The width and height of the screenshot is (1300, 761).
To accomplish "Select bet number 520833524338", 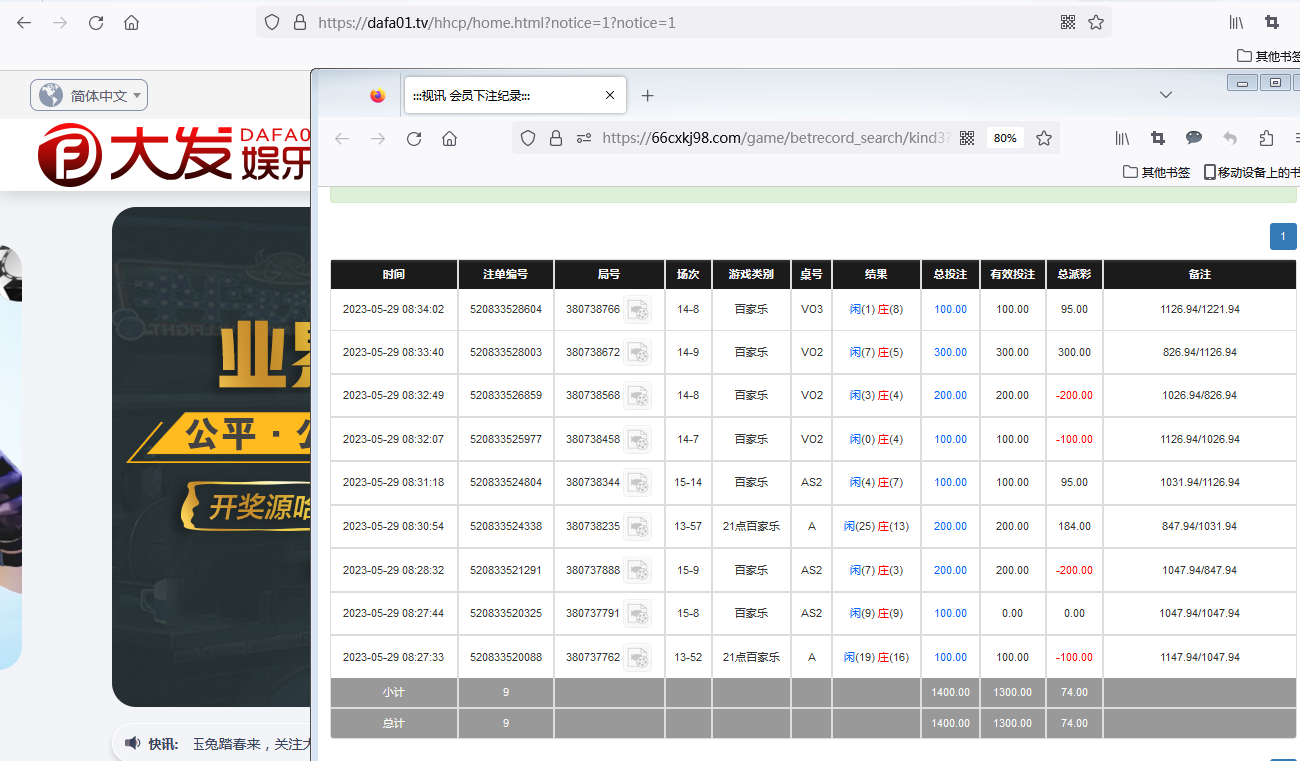I will (x=506, y=527).
